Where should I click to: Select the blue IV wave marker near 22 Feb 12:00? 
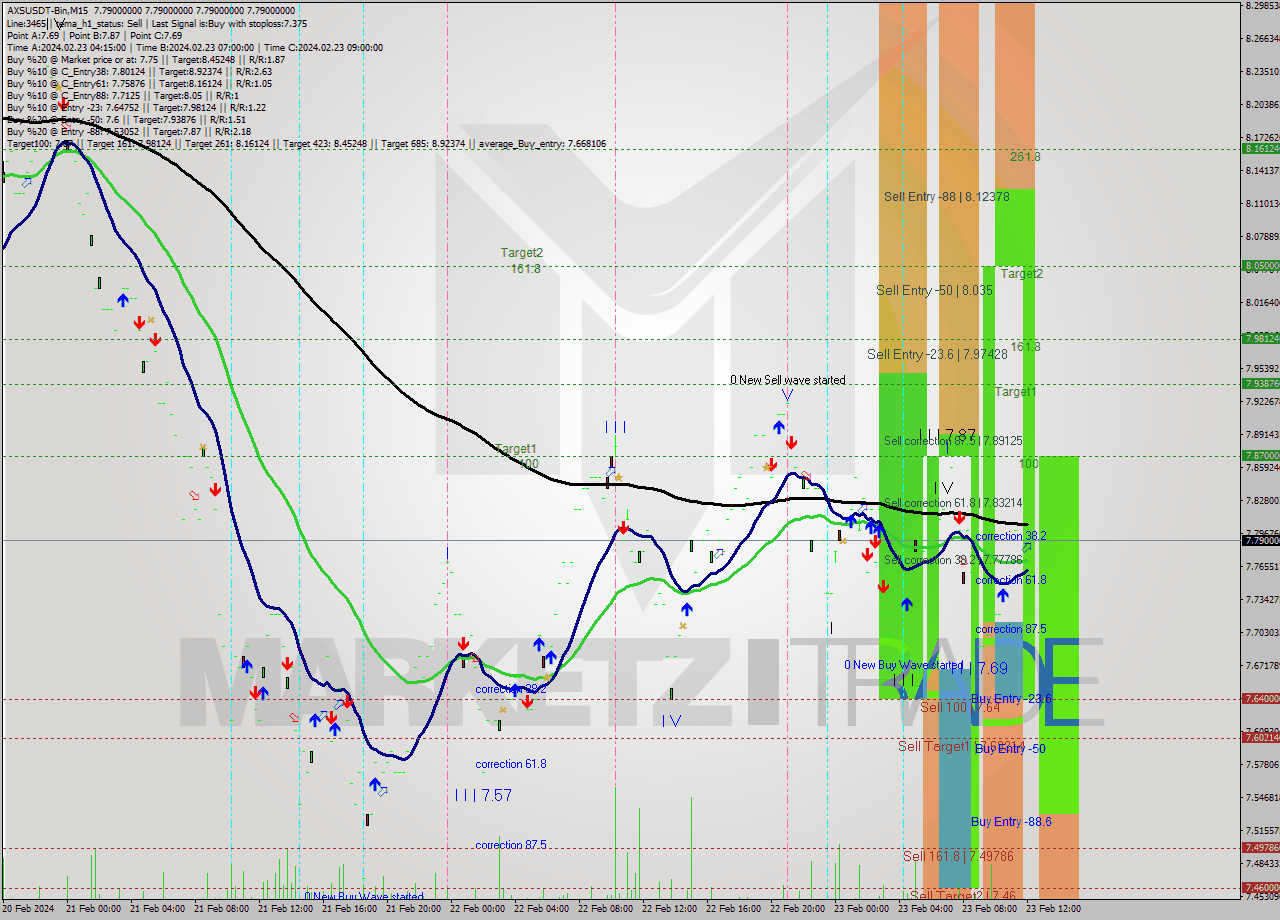pyautogui.click(x=671, y=720)
